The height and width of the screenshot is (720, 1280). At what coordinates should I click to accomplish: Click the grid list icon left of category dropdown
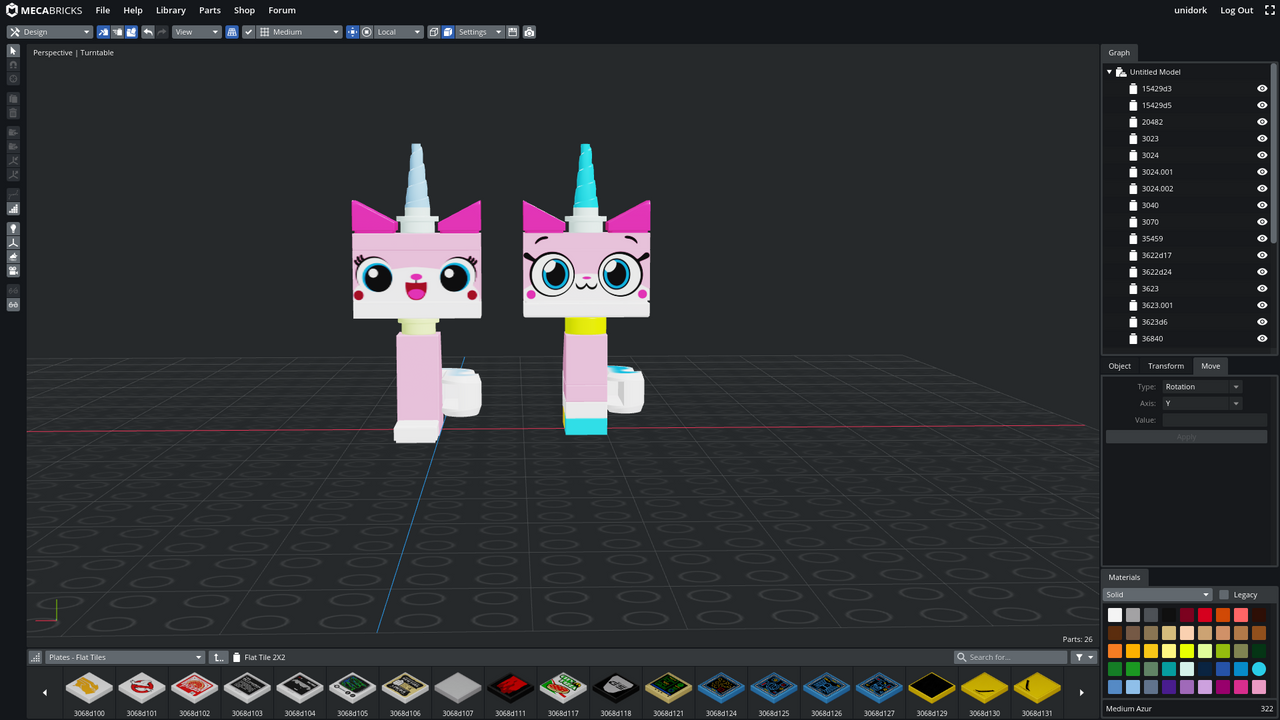coord(36,657)
